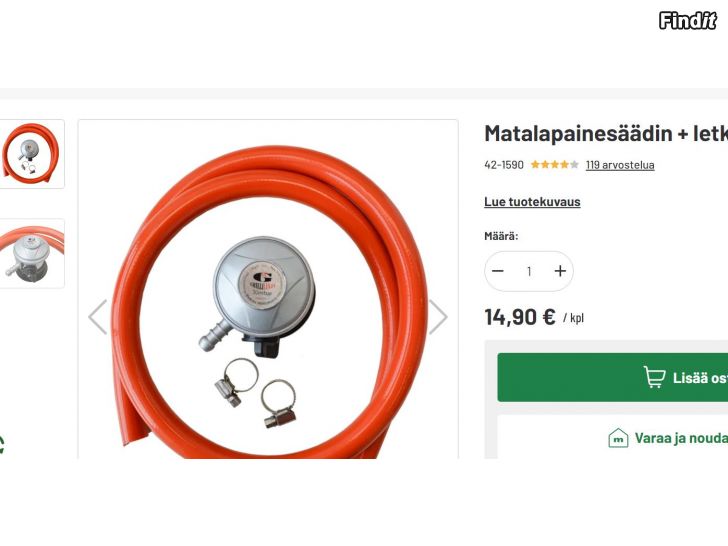728x546 pixels.
Task: Click the star rating icons
Action: [554, 164]
